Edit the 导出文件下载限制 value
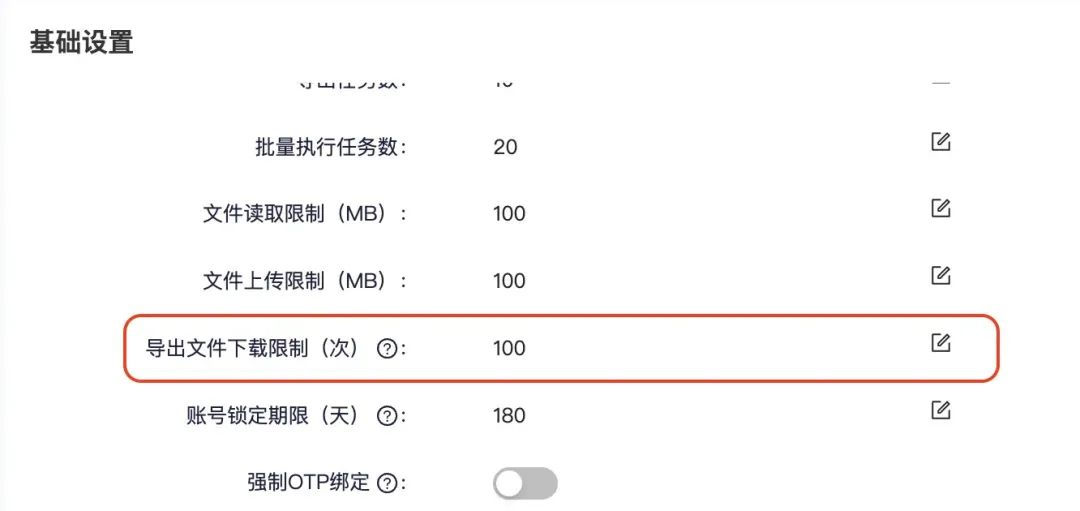The height and width of the screenshot is (511, 1080). 940,342
